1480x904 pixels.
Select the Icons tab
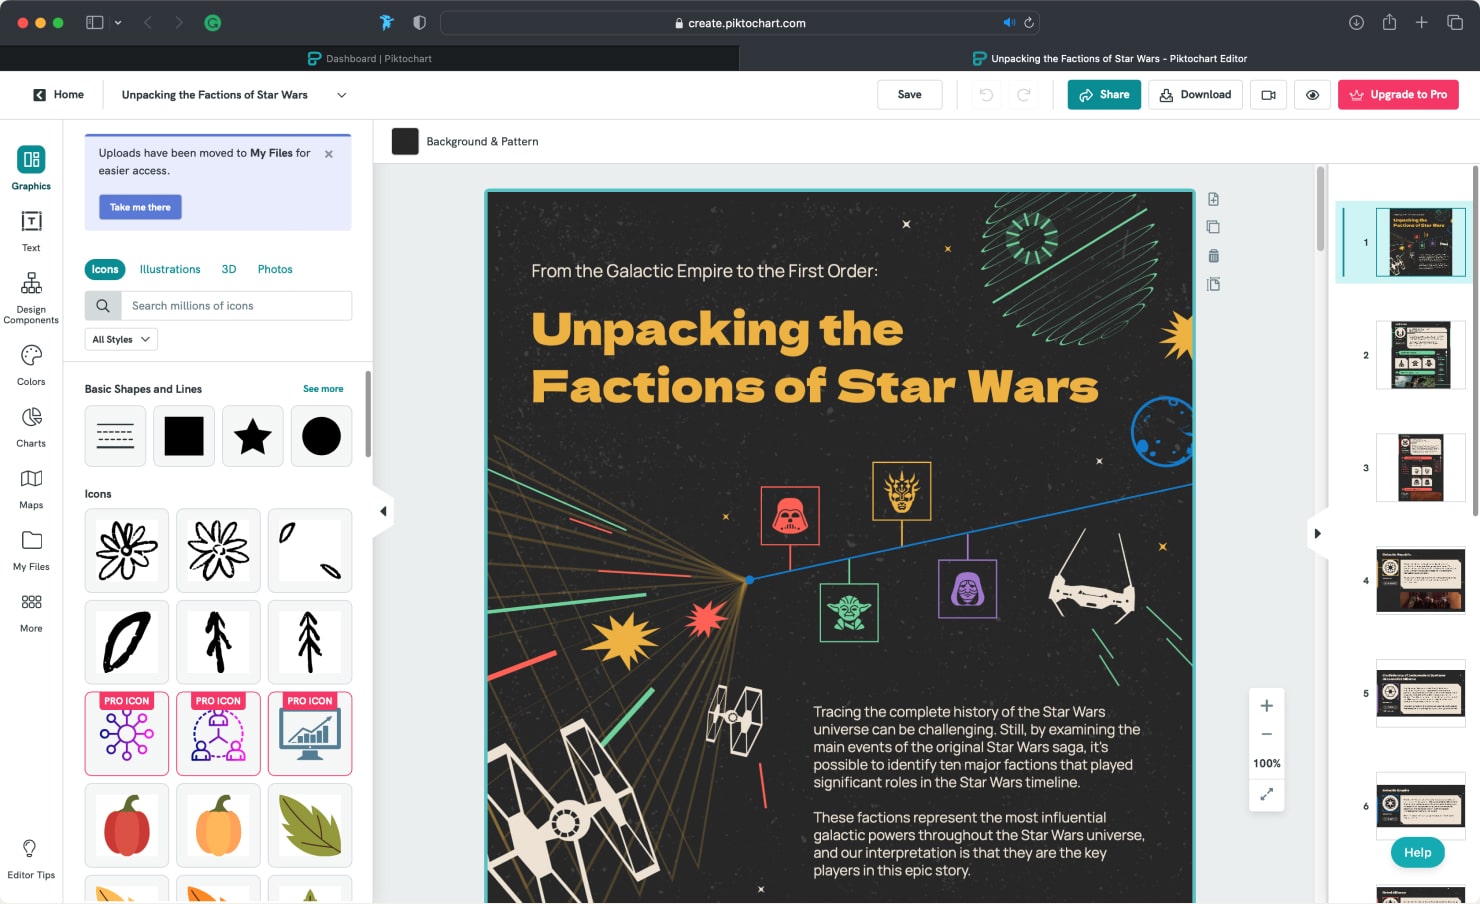coord(105,269)
